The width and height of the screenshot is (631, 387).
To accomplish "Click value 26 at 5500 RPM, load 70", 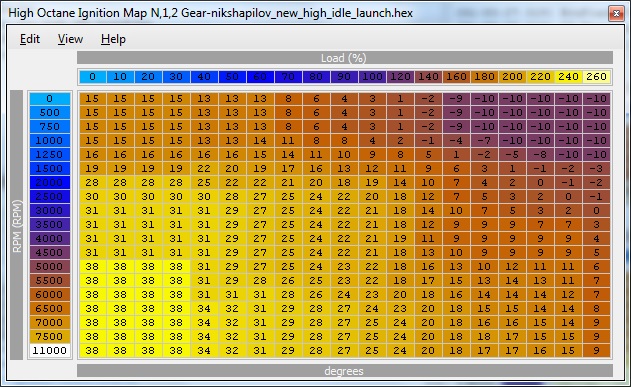I will tap(288, 280).
